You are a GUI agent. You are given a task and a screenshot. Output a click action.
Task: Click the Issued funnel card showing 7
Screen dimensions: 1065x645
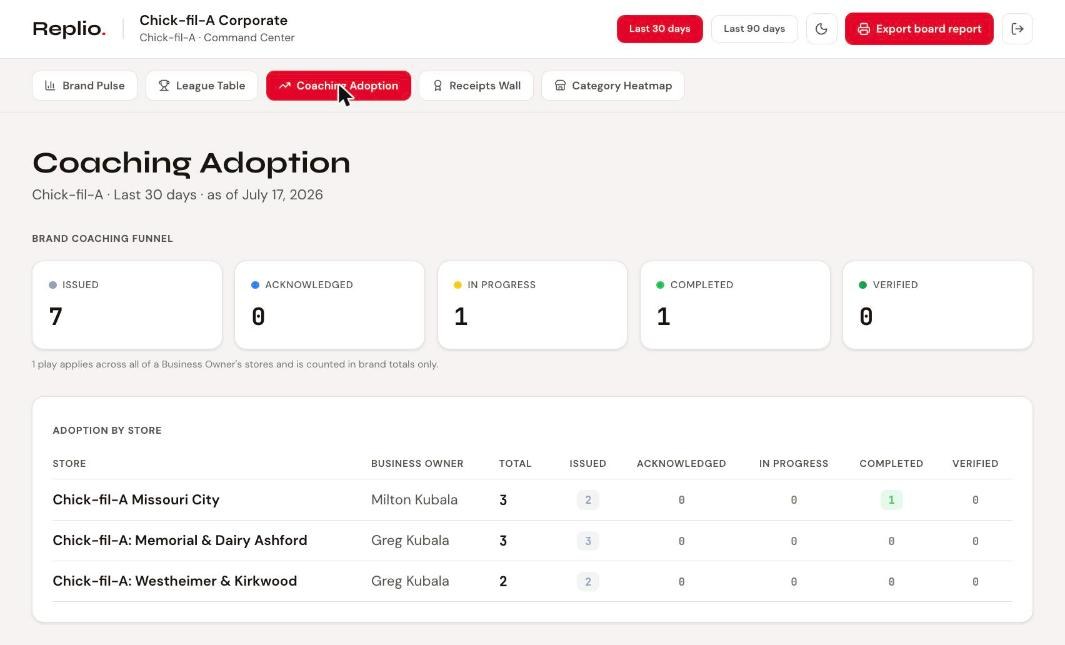coord(127,306)
